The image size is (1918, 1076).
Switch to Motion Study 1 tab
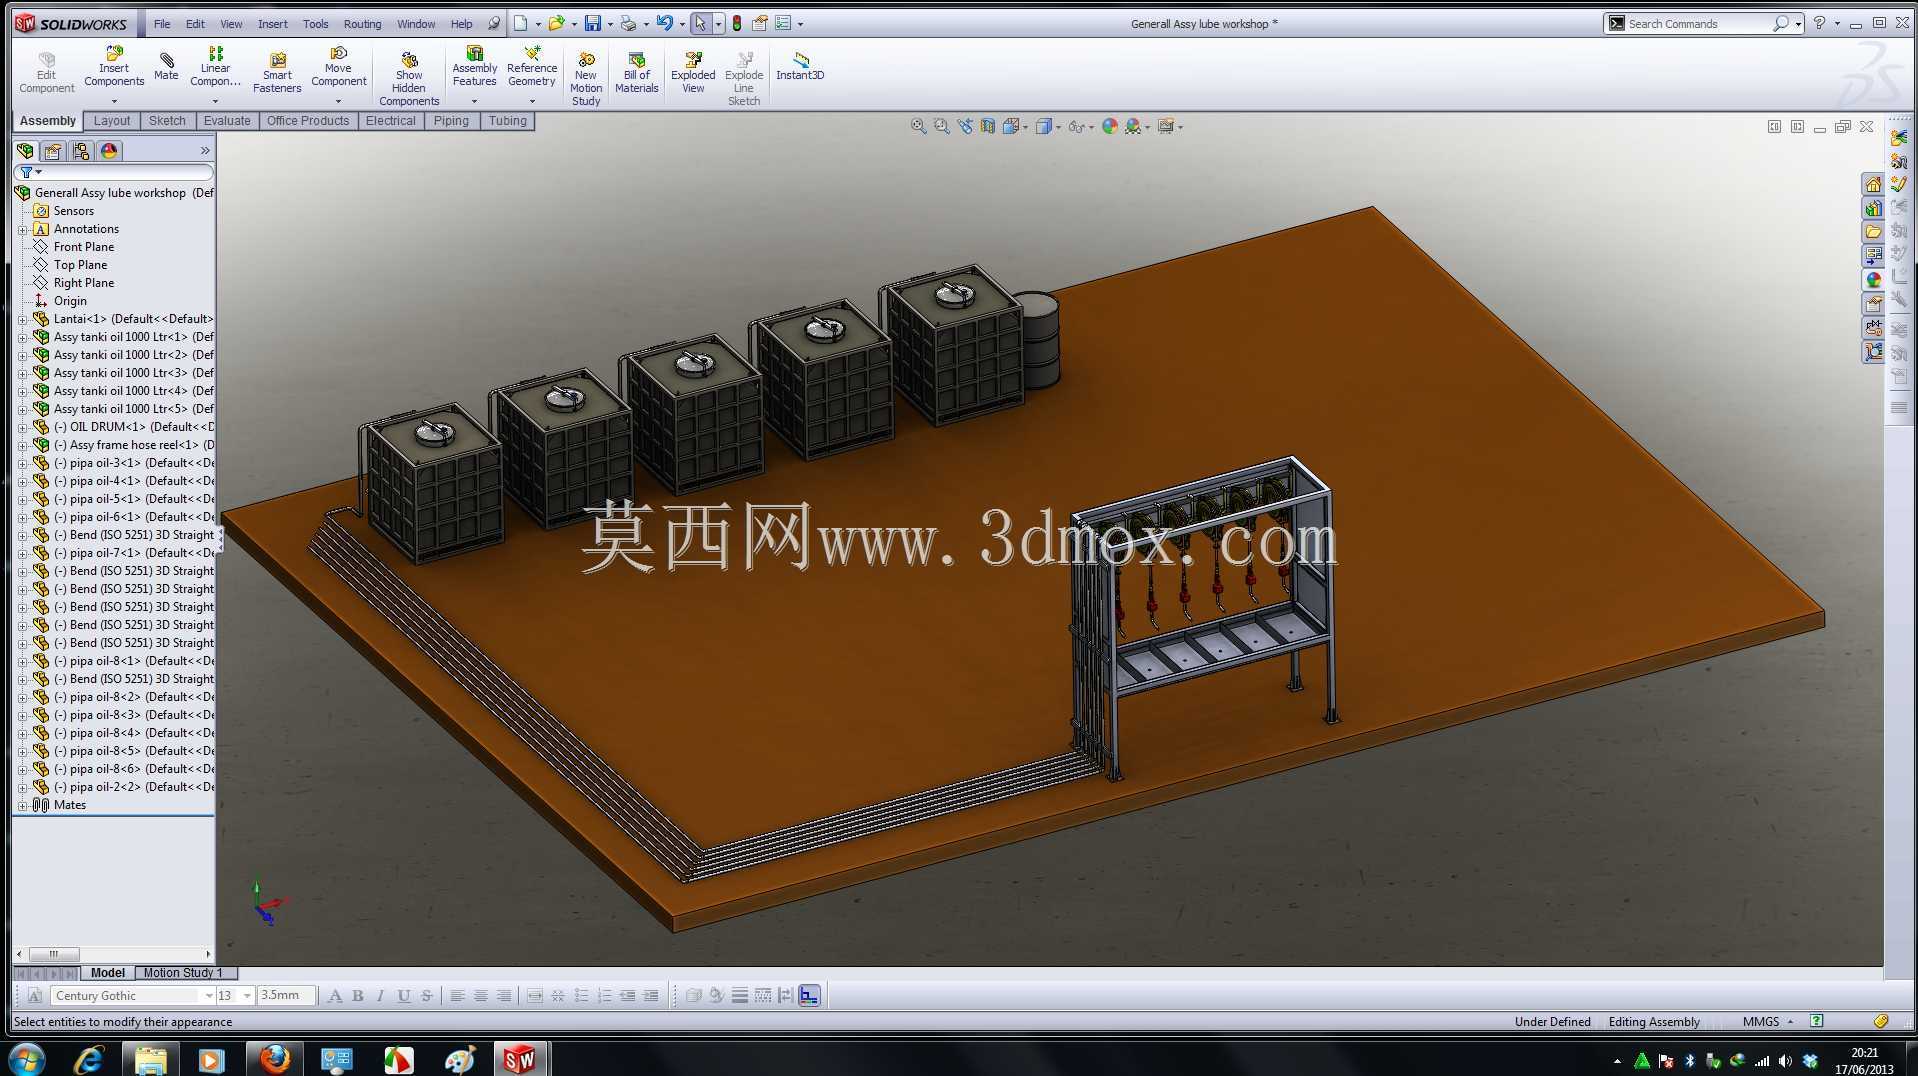click(183, 973)
